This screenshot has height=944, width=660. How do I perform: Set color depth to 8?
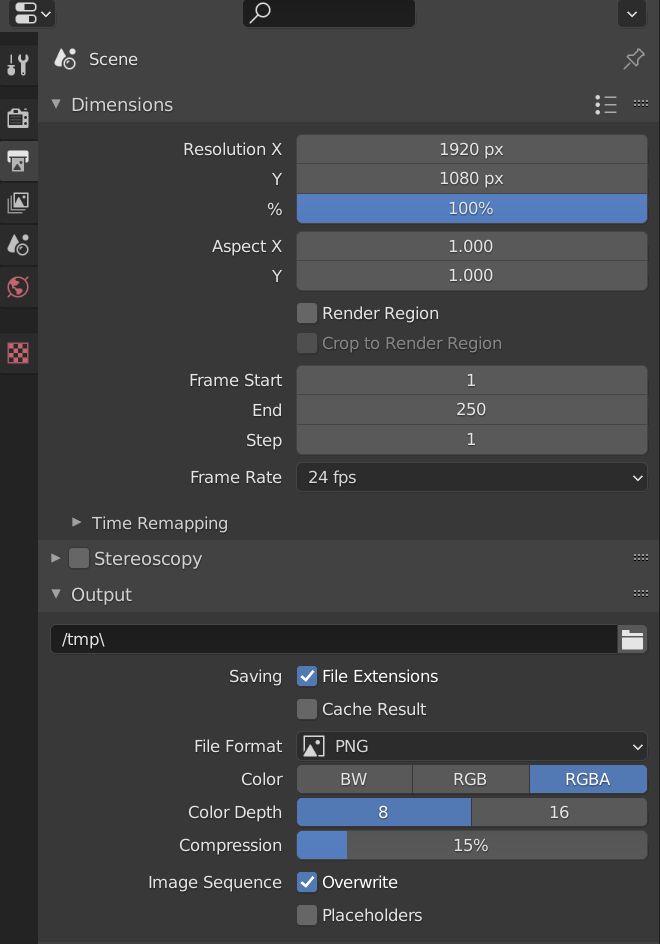(x=384, y=812)
